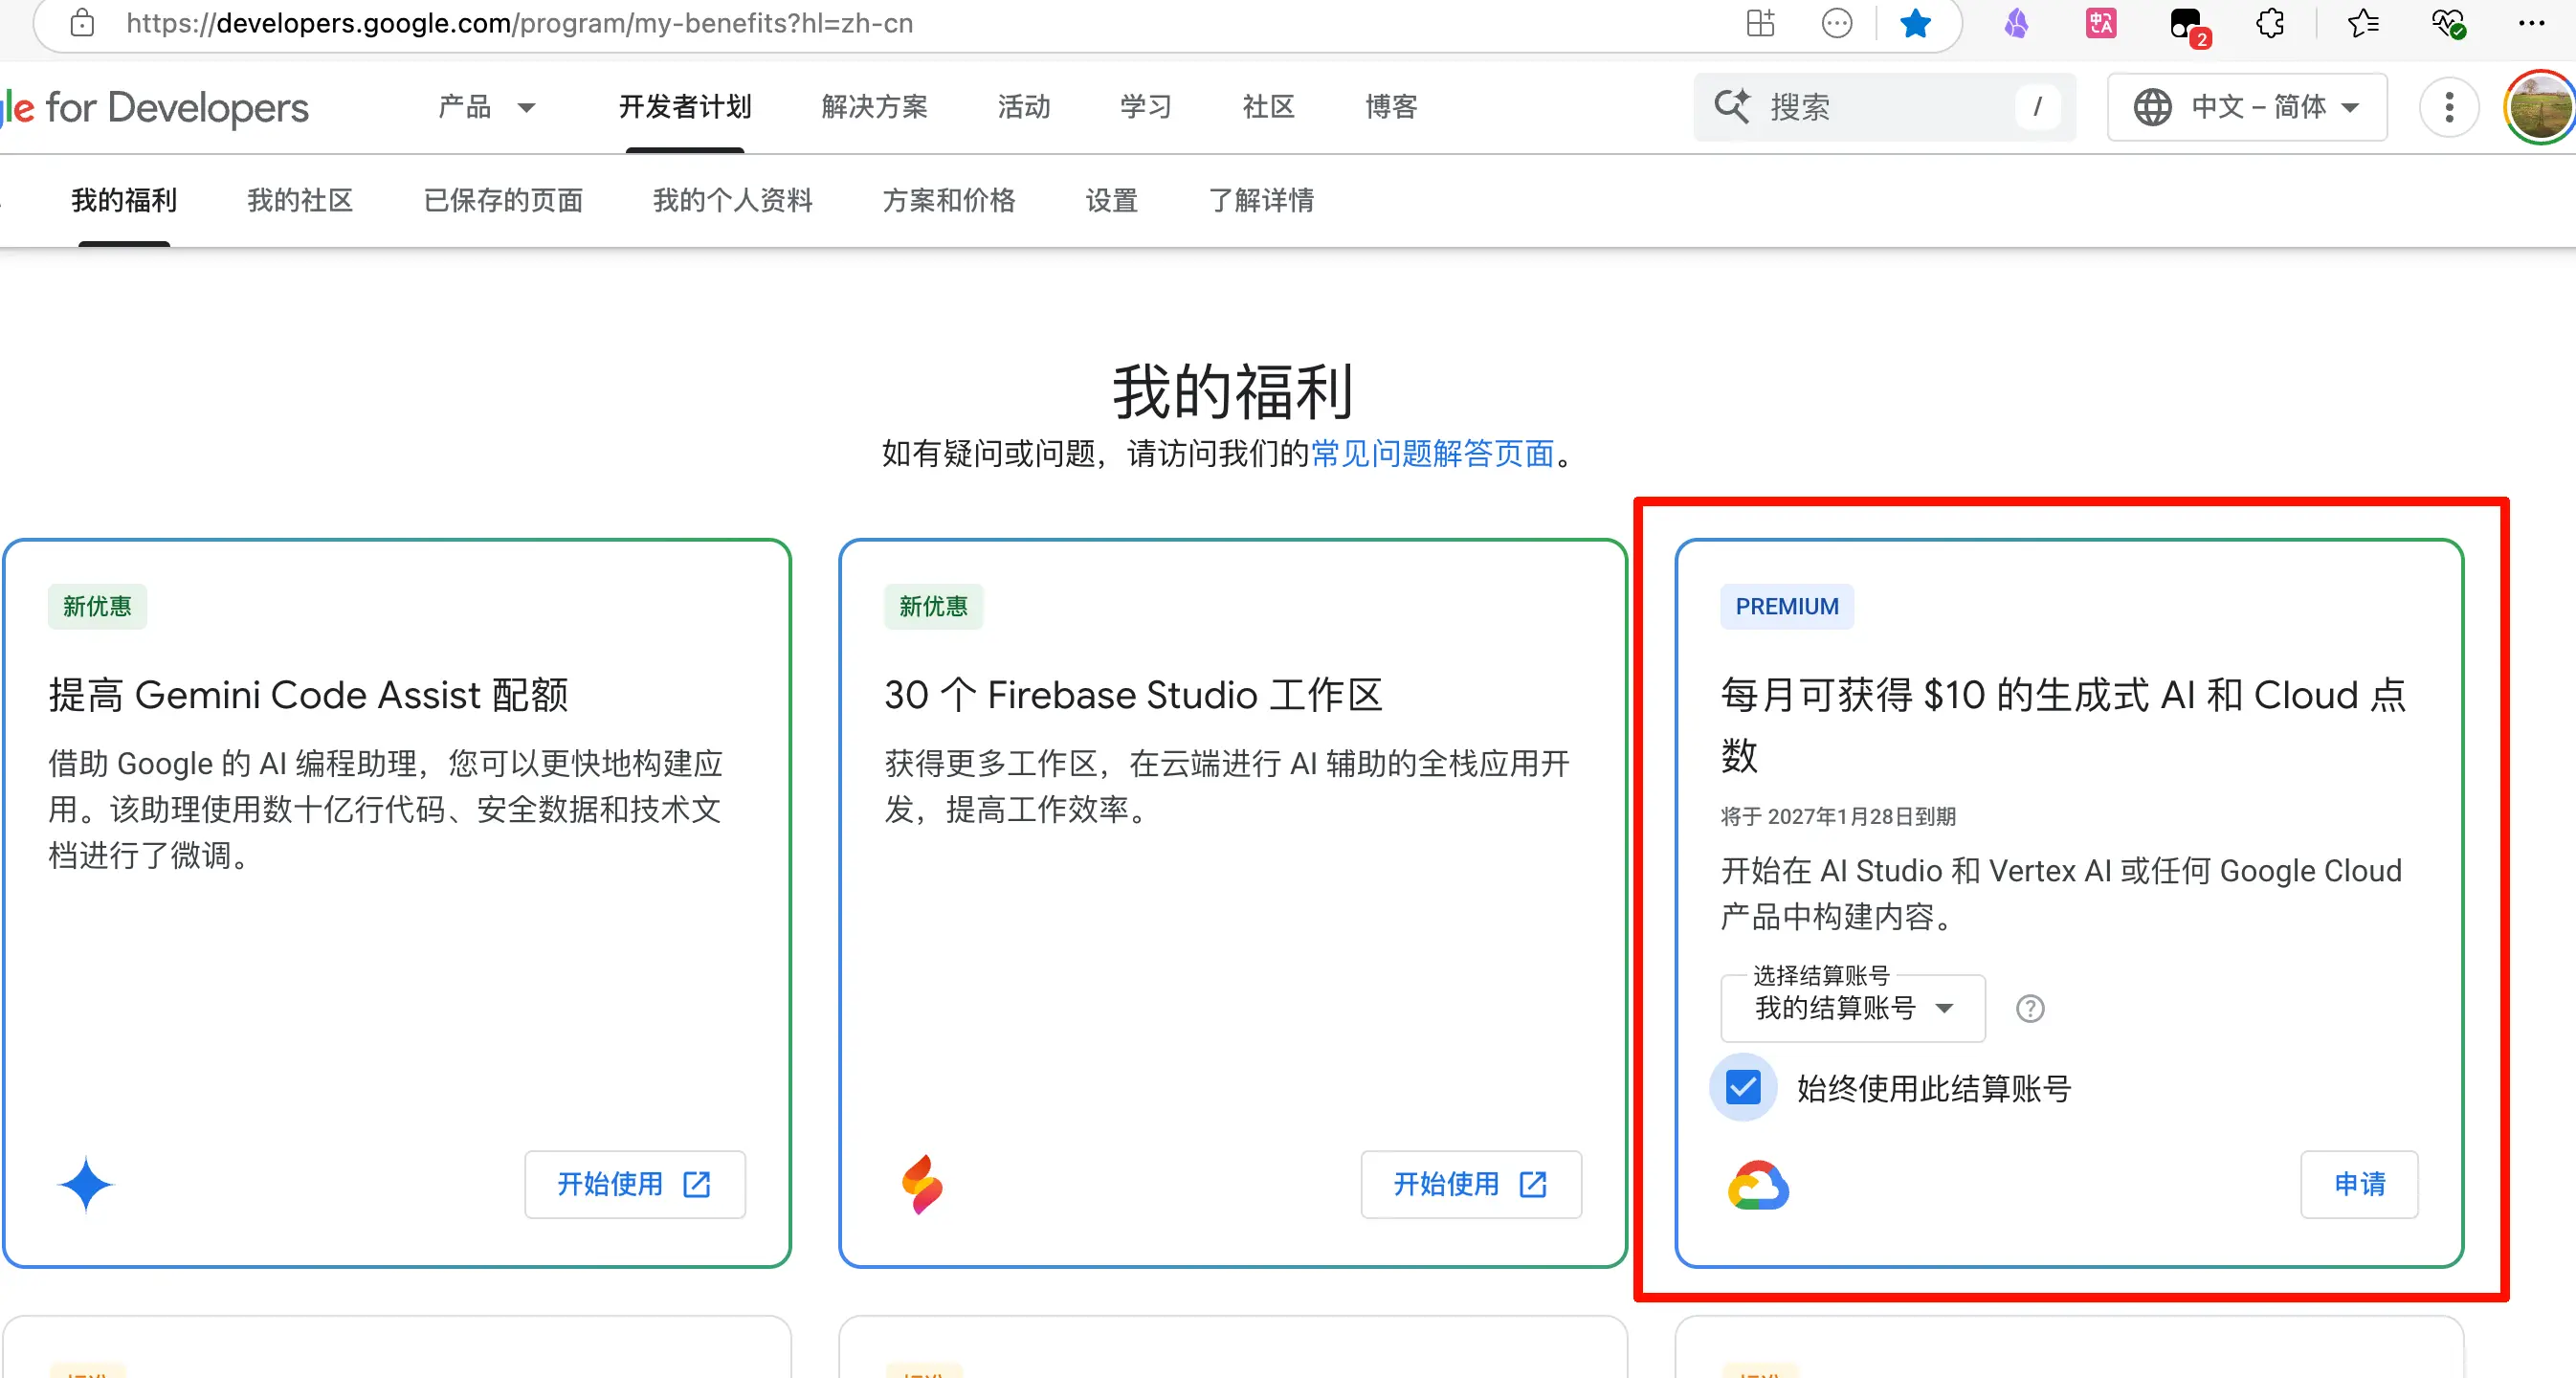Click help question mark beside billing account

coord(2029,1008)
